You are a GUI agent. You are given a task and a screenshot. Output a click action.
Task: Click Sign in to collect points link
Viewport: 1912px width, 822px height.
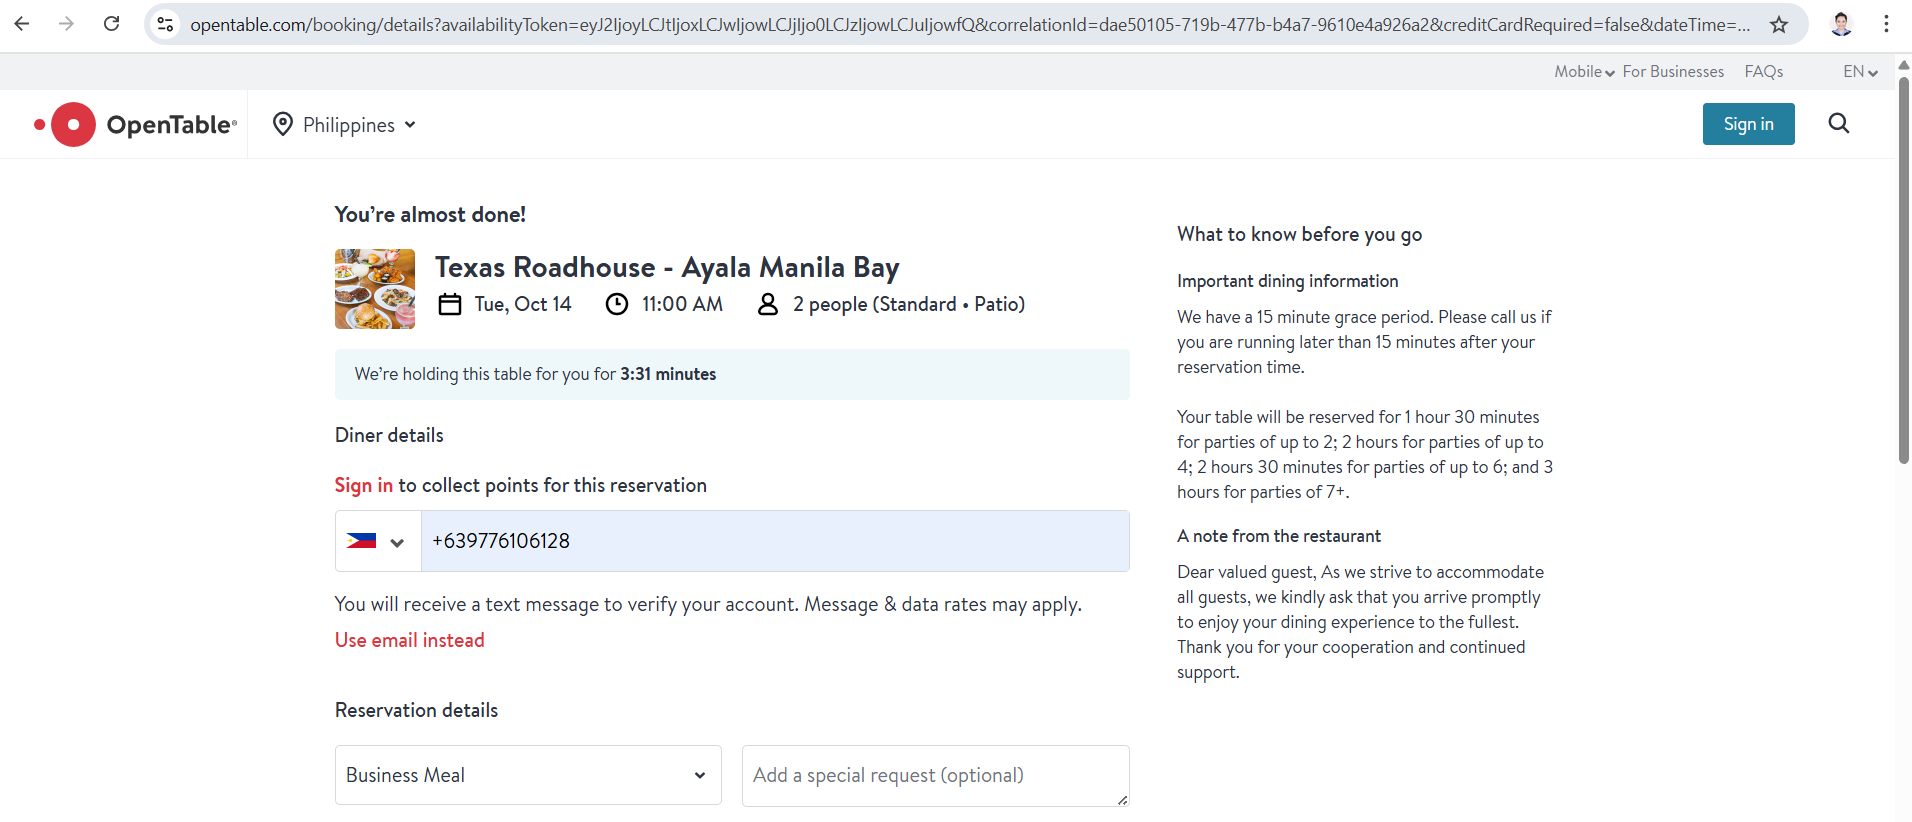[x=364, y=485]
